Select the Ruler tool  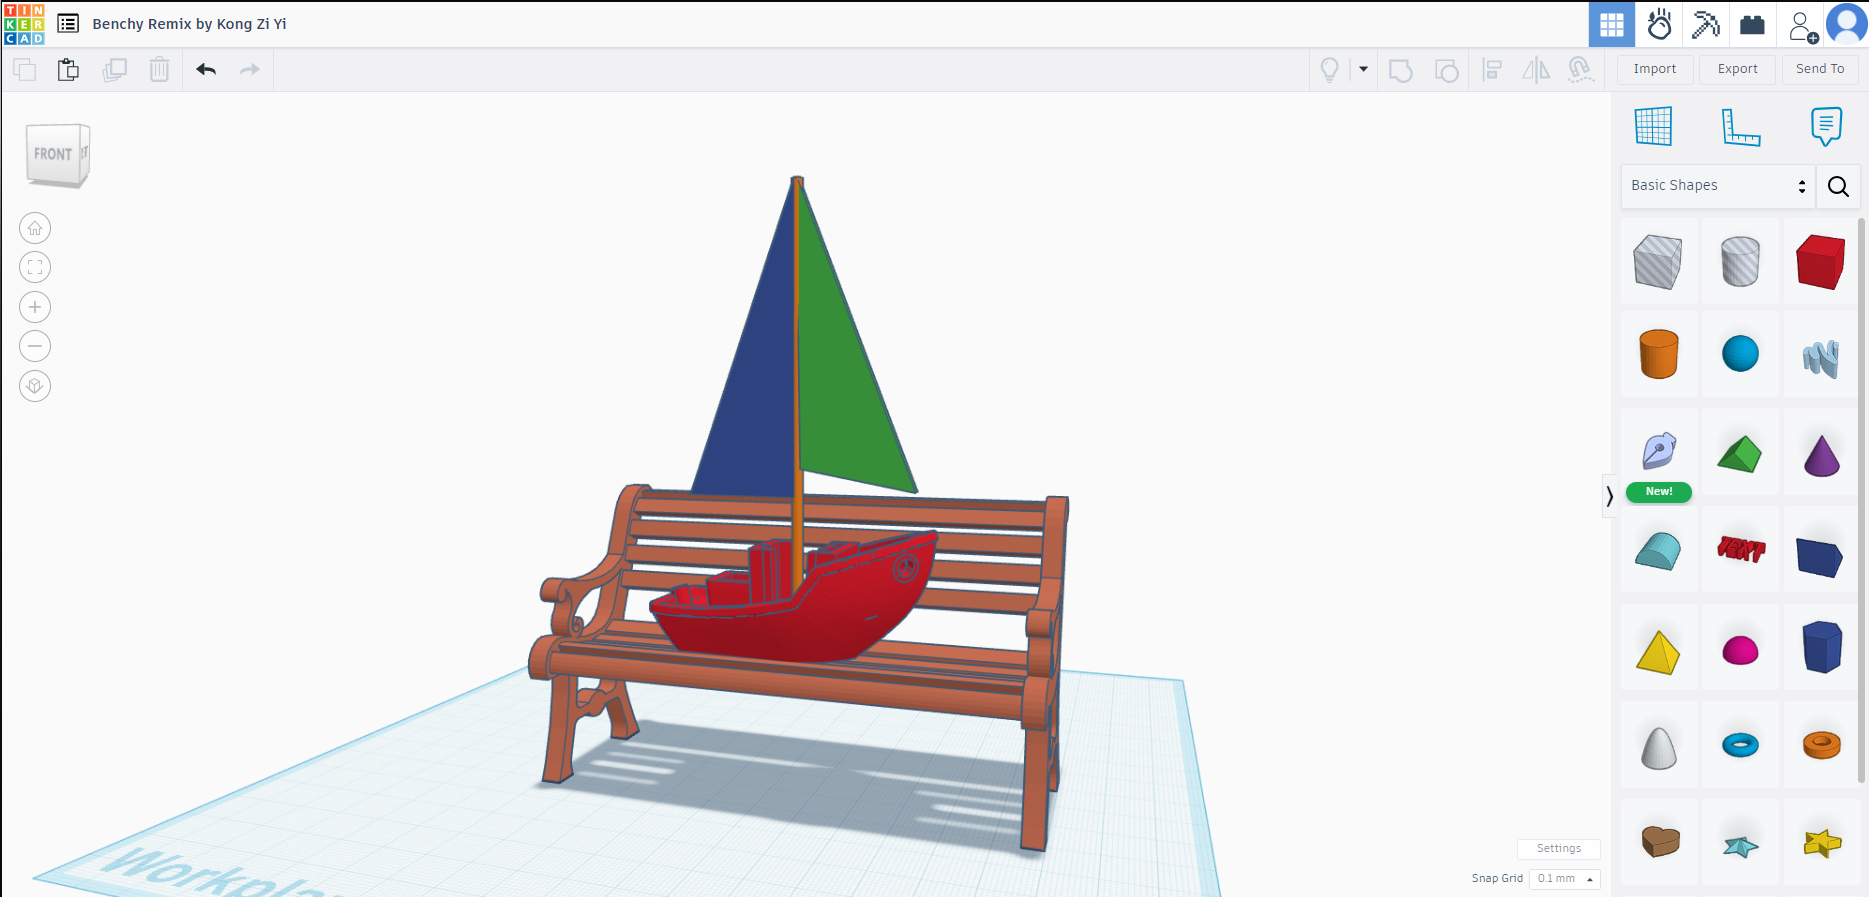(1740, 127)
